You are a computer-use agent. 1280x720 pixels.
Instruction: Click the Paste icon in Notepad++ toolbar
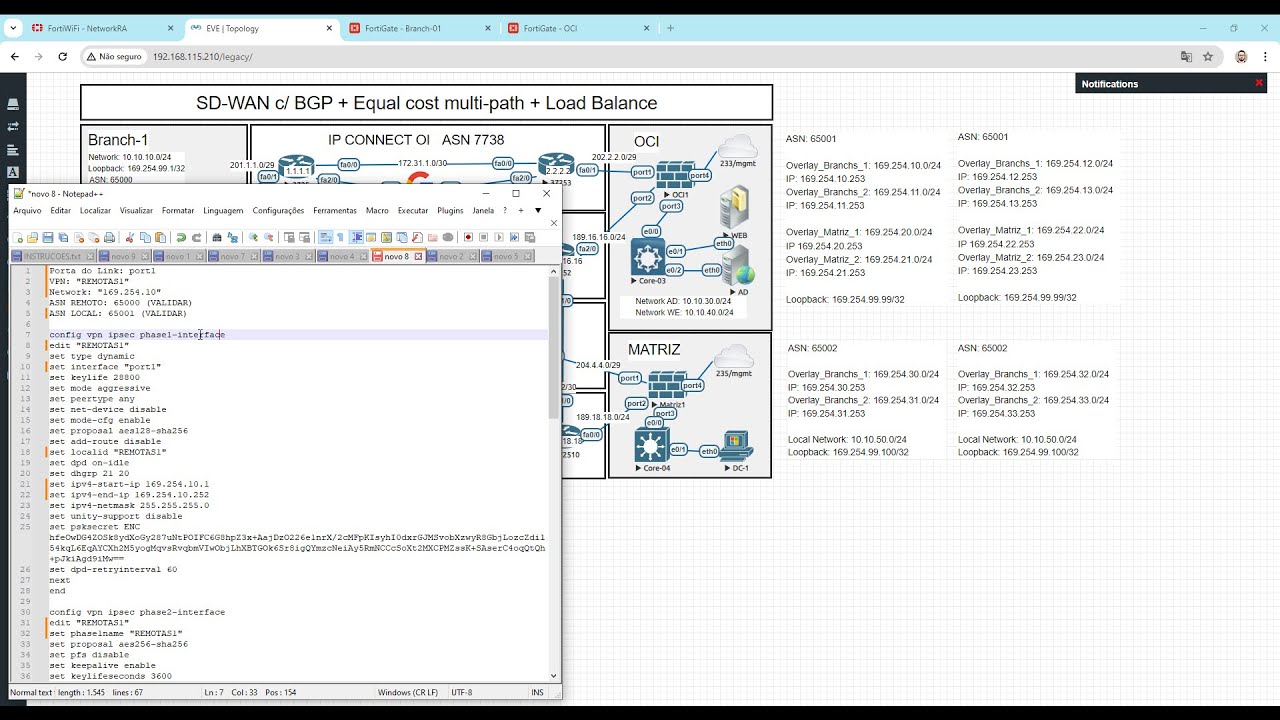[x=161, y=238]
